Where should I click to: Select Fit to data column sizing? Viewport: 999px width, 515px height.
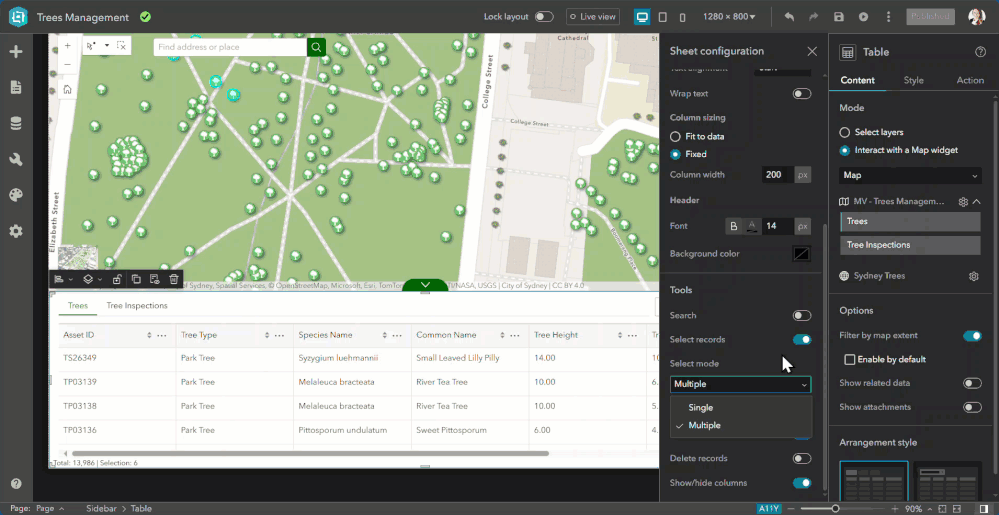(x=675, y=136)
